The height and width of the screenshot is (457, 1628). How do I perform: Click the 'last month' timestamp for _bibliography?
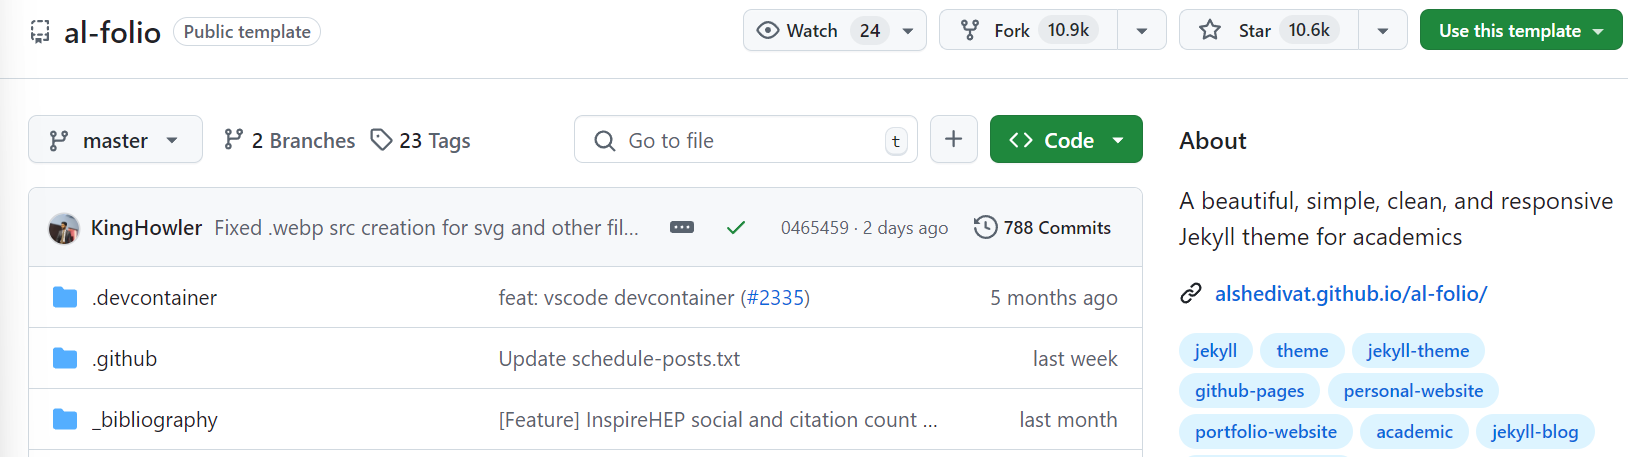click(x=1068, y=420)
